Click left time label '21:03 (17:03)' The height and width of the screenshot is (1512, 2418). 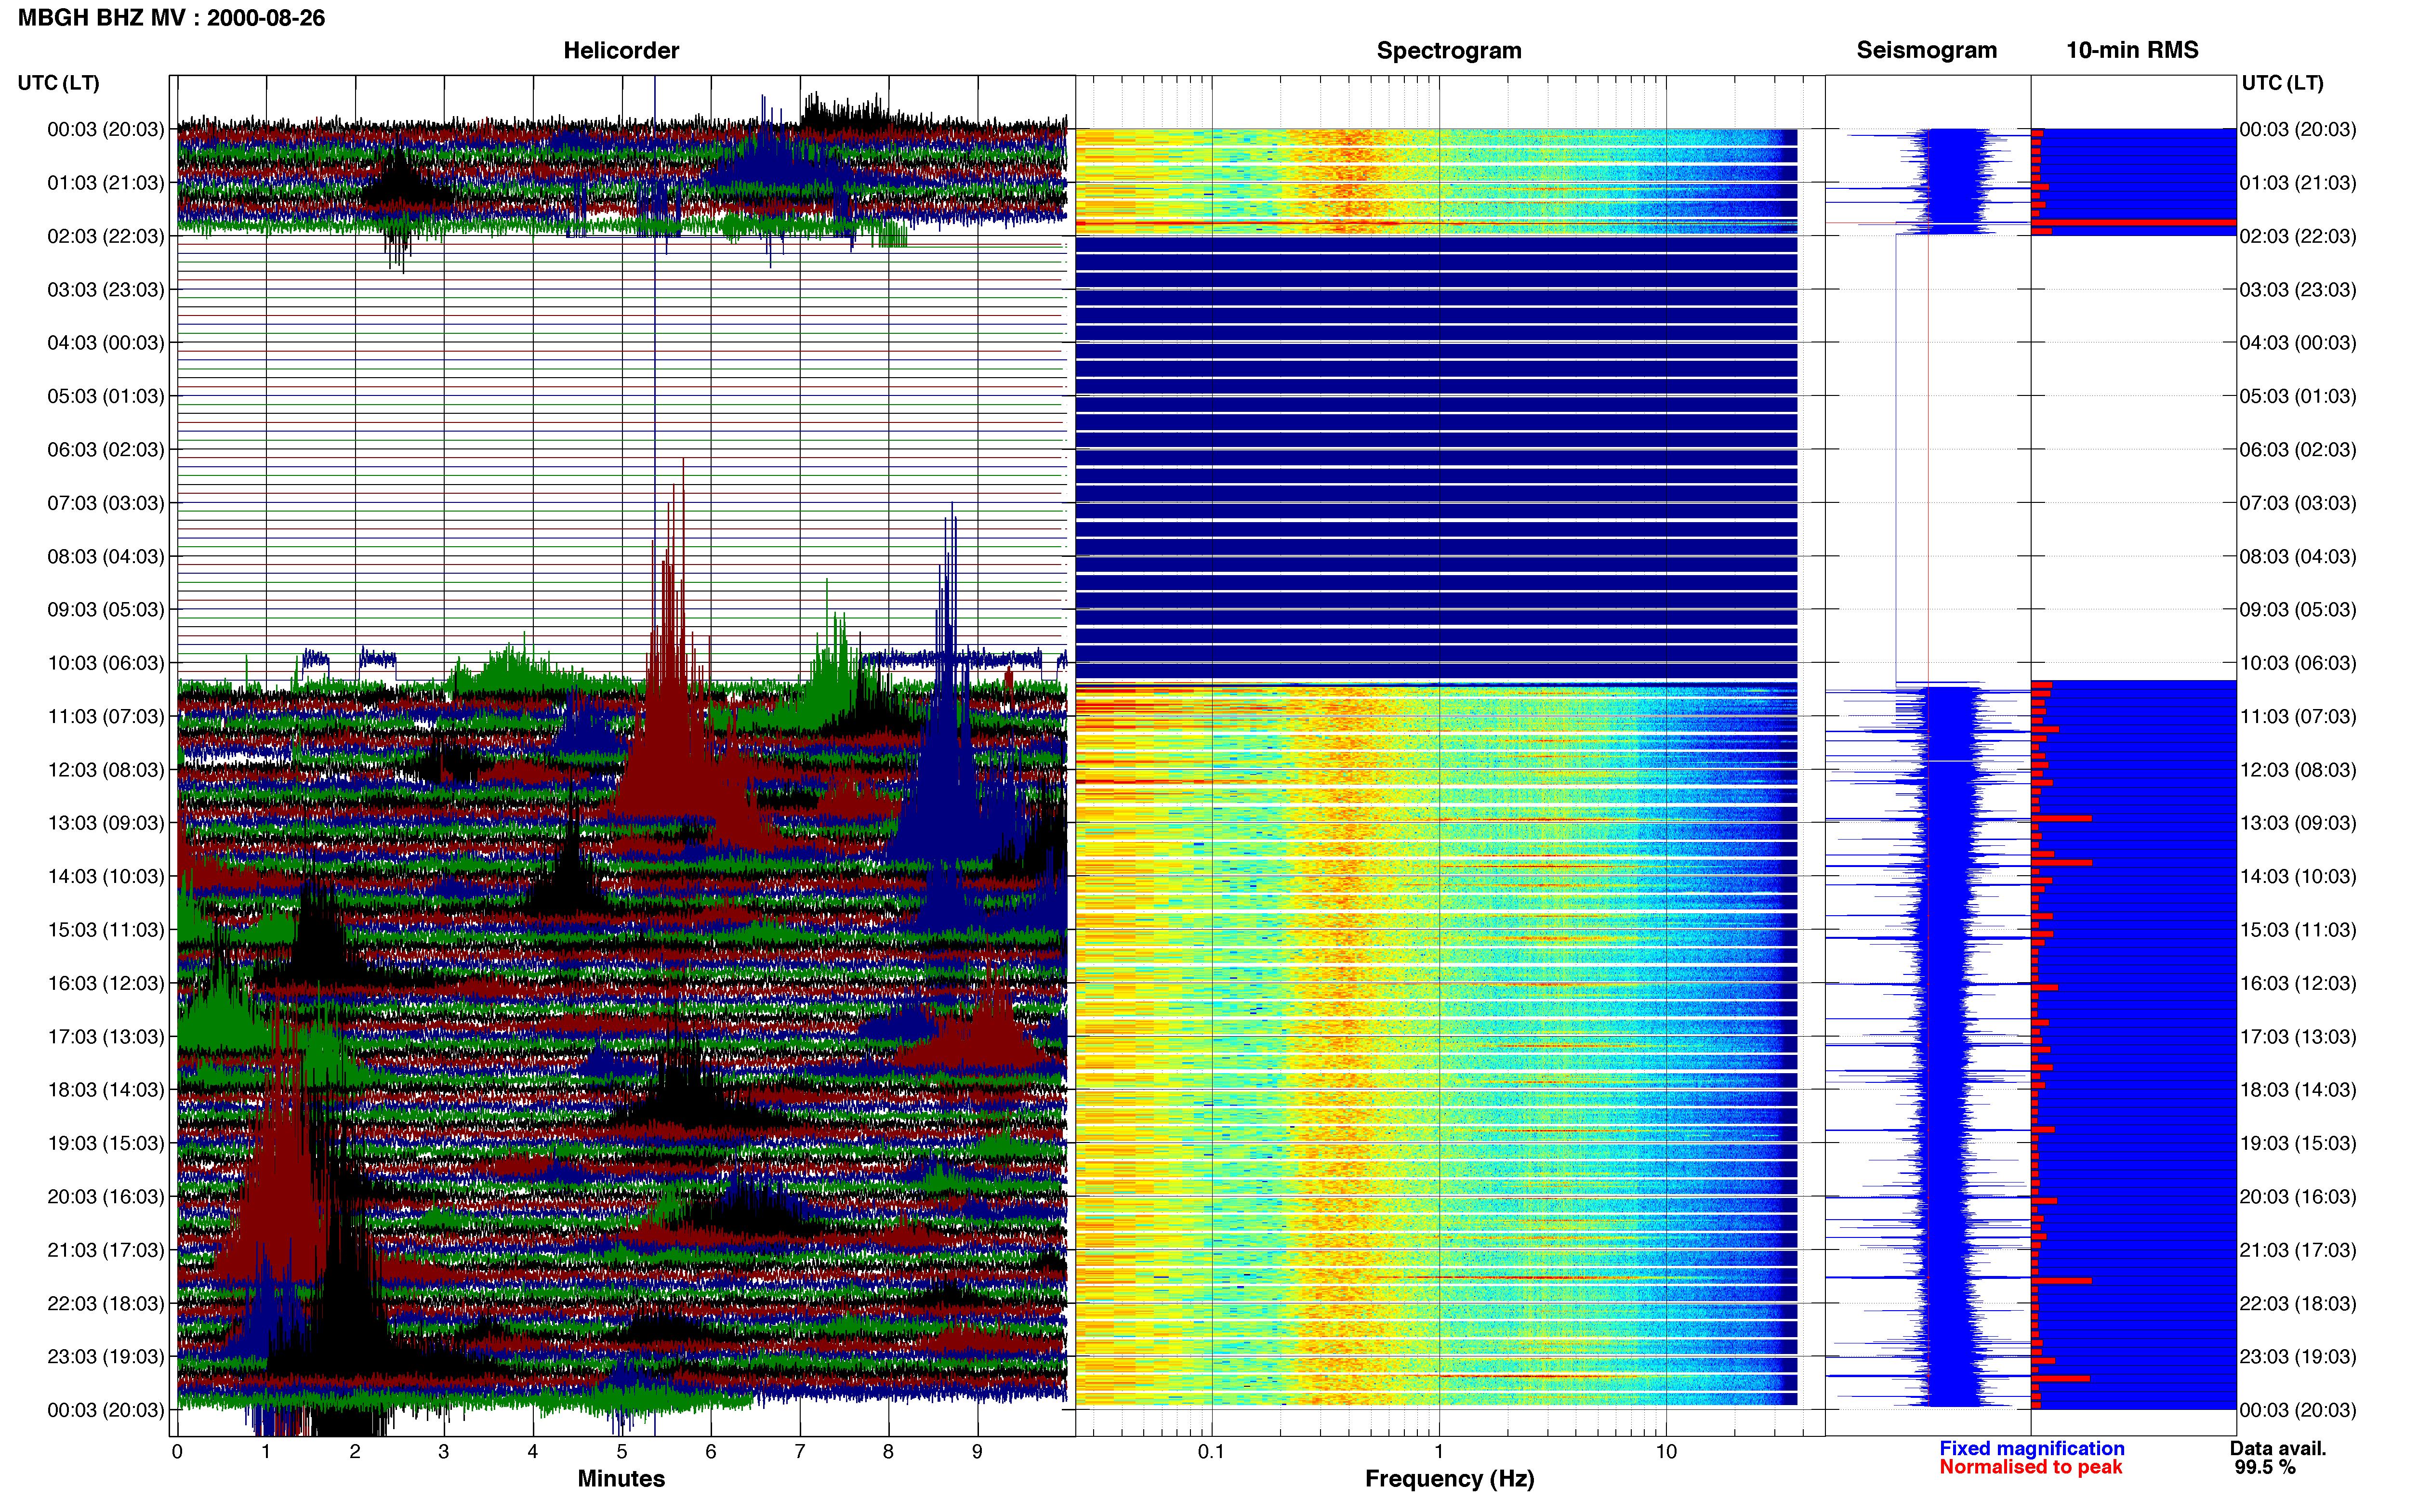[x=105, y=1250]
